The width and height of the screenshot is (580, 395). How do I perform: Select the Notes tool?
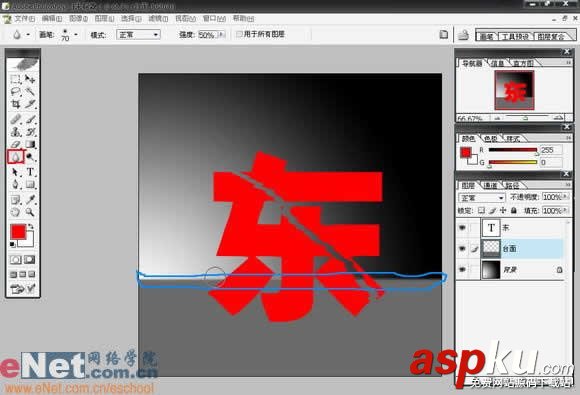15,200
